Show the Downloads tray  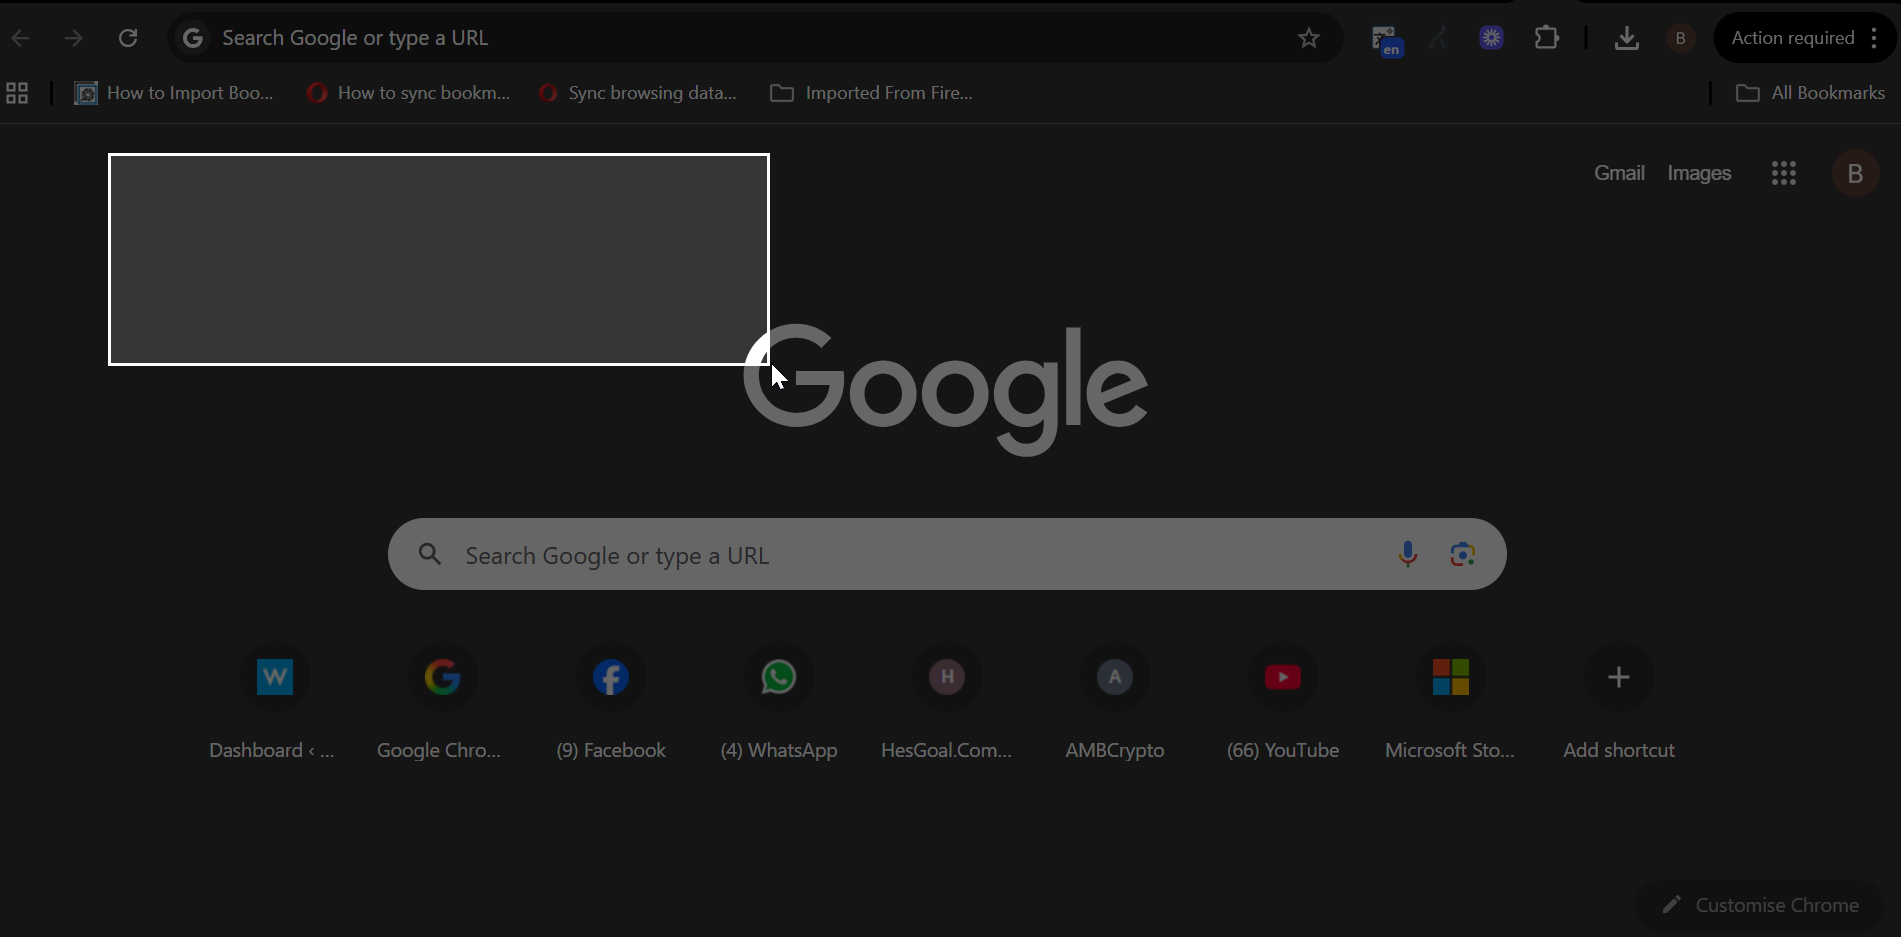(1627, 38)
